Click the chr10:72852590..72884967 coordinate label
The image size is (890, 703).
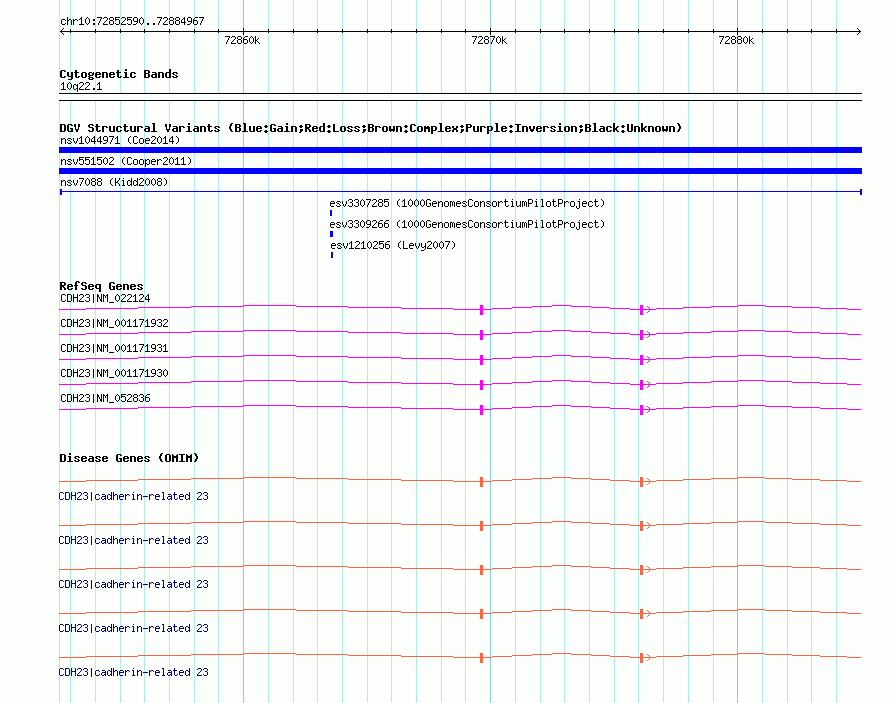pos(132,21)
